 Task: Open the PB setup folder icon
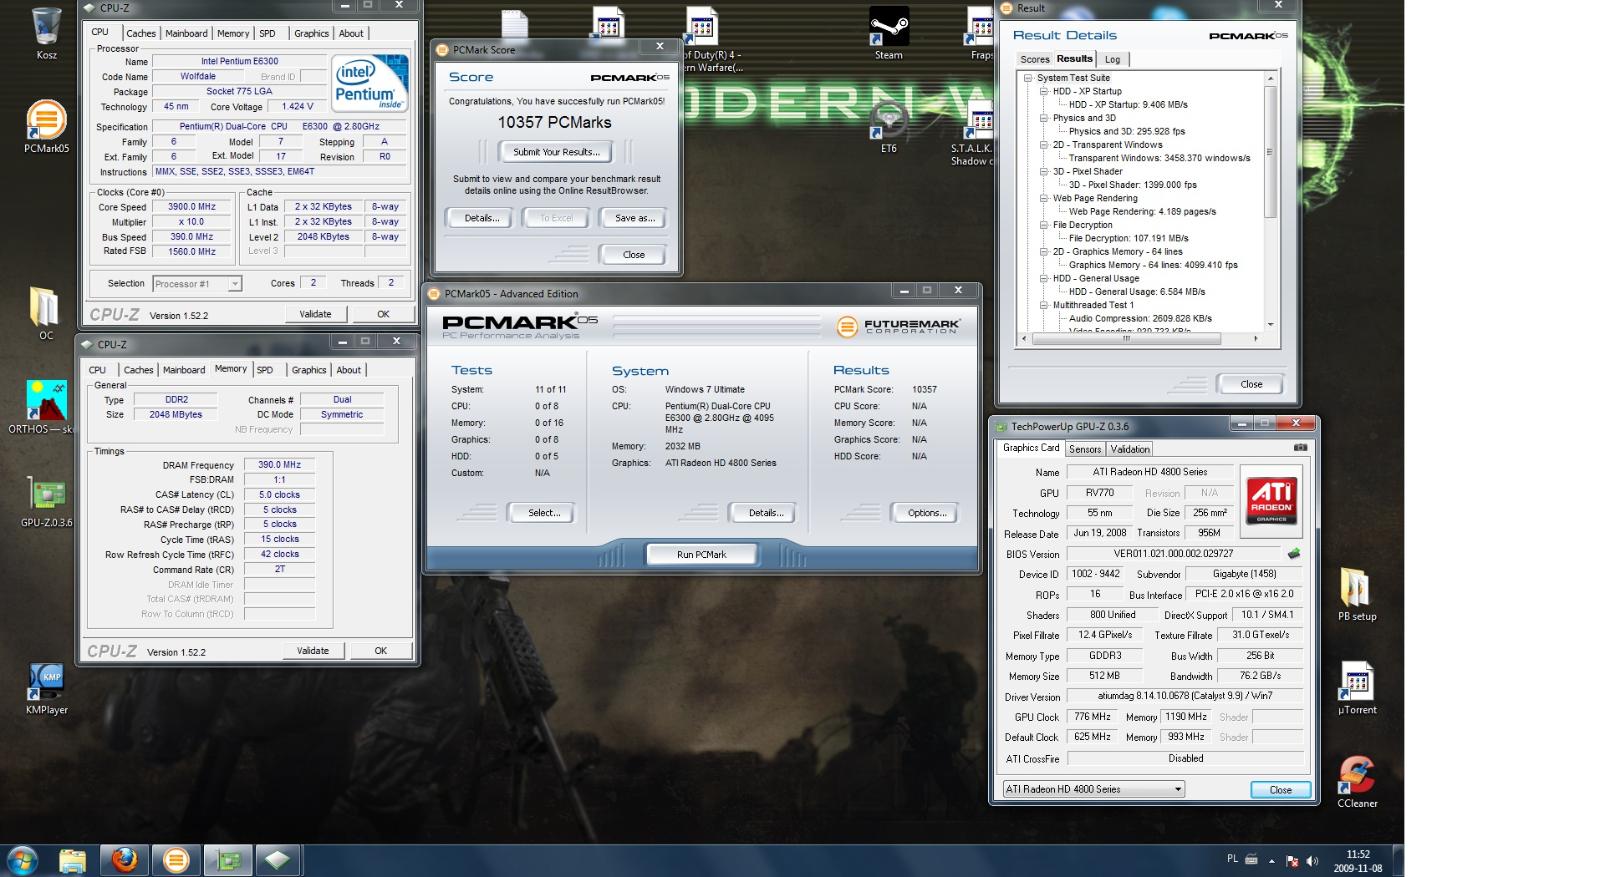(x=1357, y=594)
